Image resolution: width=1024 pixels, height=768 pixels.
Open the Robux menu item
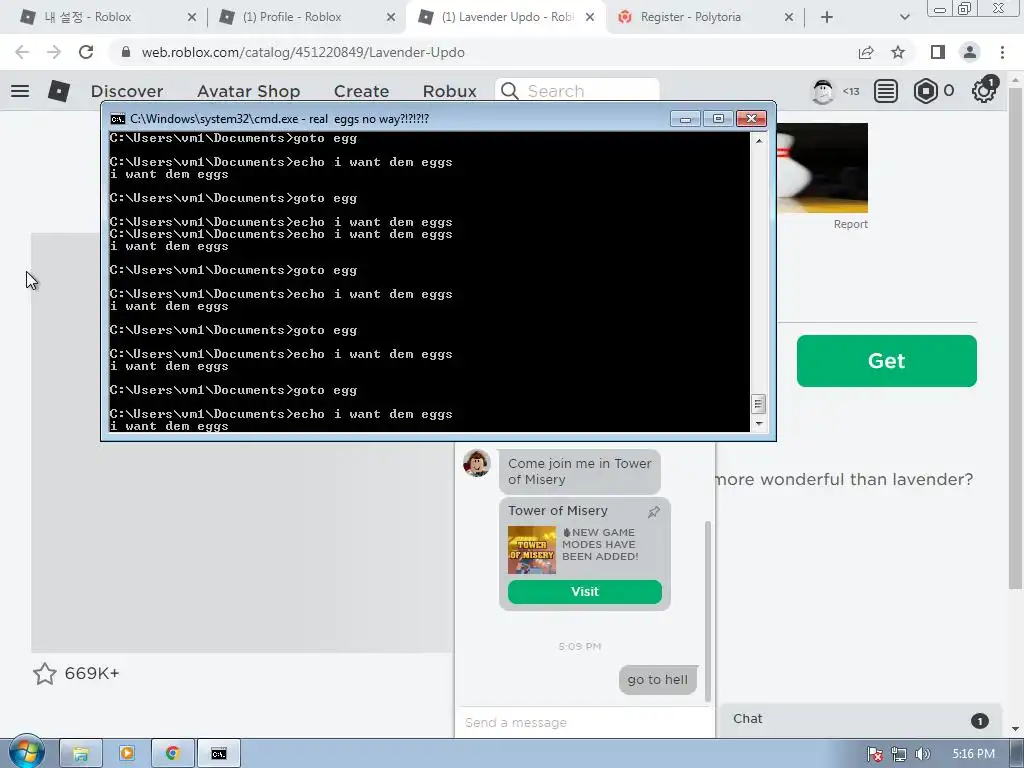point(449,91)
